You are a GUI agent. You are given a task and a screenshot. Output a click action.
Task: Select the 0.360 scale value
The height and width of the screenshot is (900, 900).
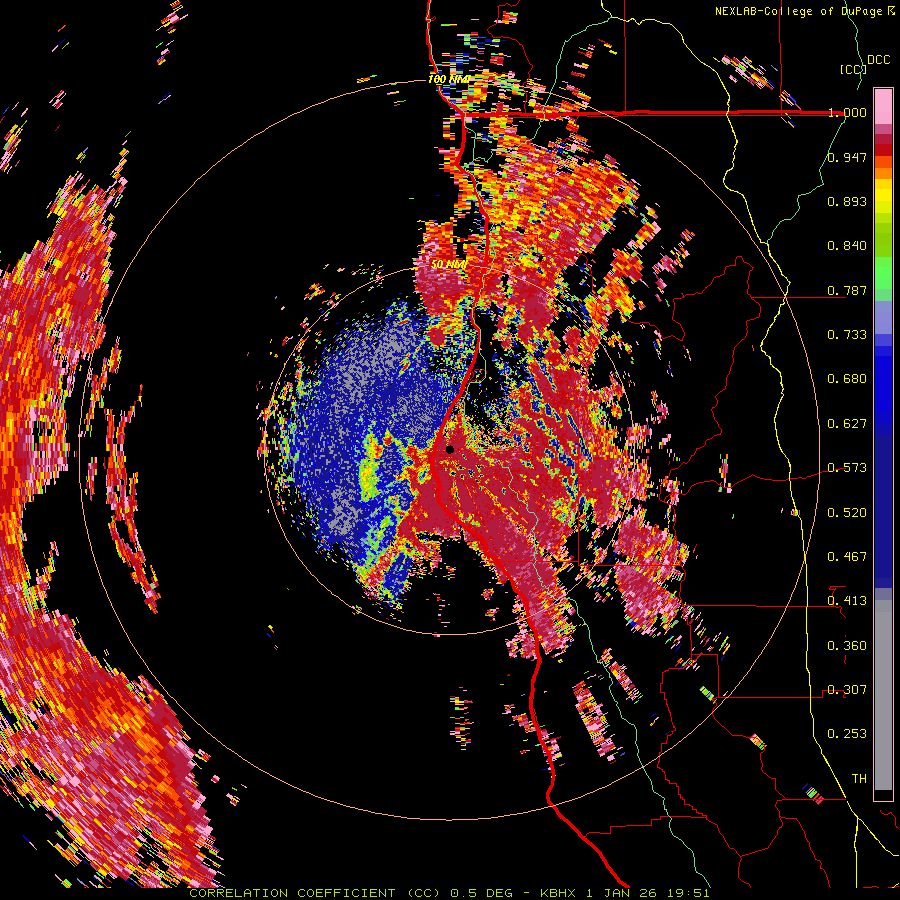847,646
